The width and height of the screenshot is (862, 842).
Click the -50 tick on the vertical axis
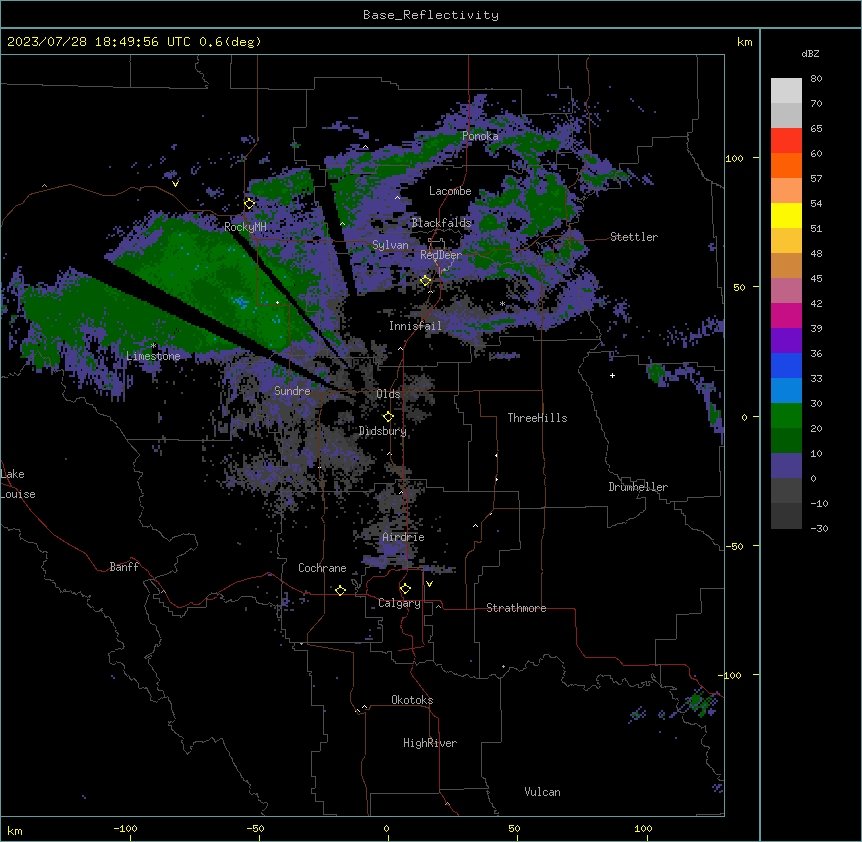(x=736, y=546)
